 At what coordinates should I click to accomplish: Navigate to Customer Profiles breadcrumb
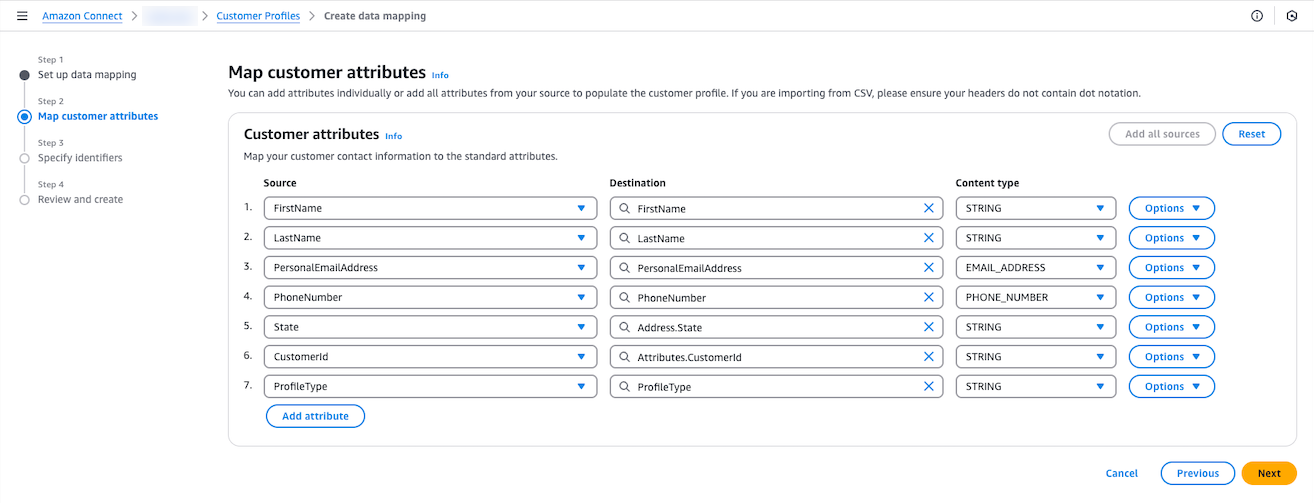(x=258, y=16)
